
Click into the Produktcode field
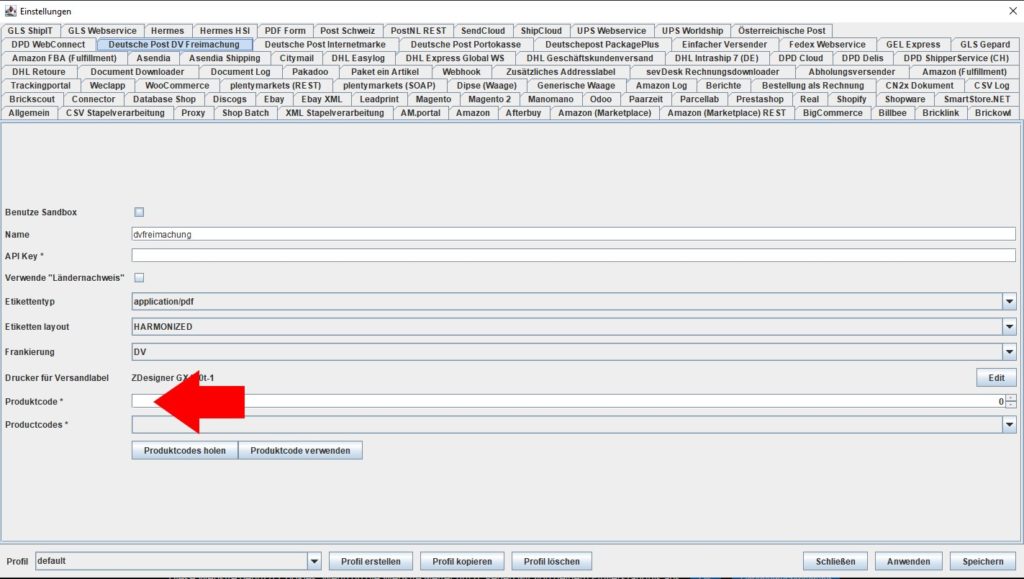coord(568,401)
